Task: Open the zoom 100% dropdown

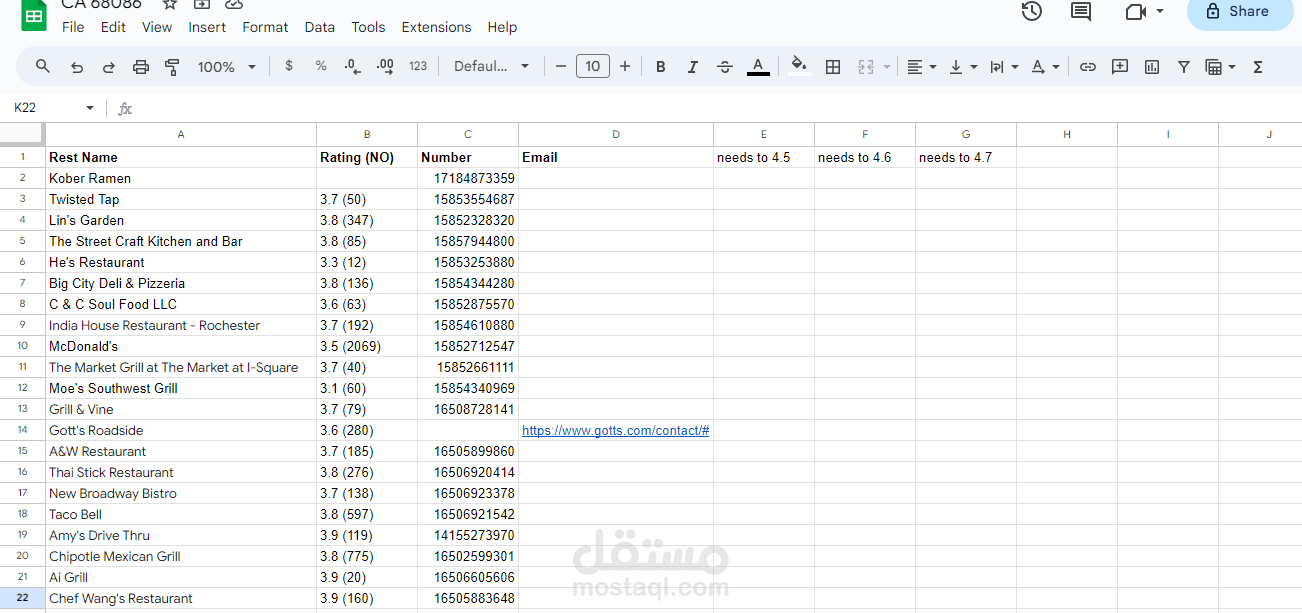Action: [227, 67]
